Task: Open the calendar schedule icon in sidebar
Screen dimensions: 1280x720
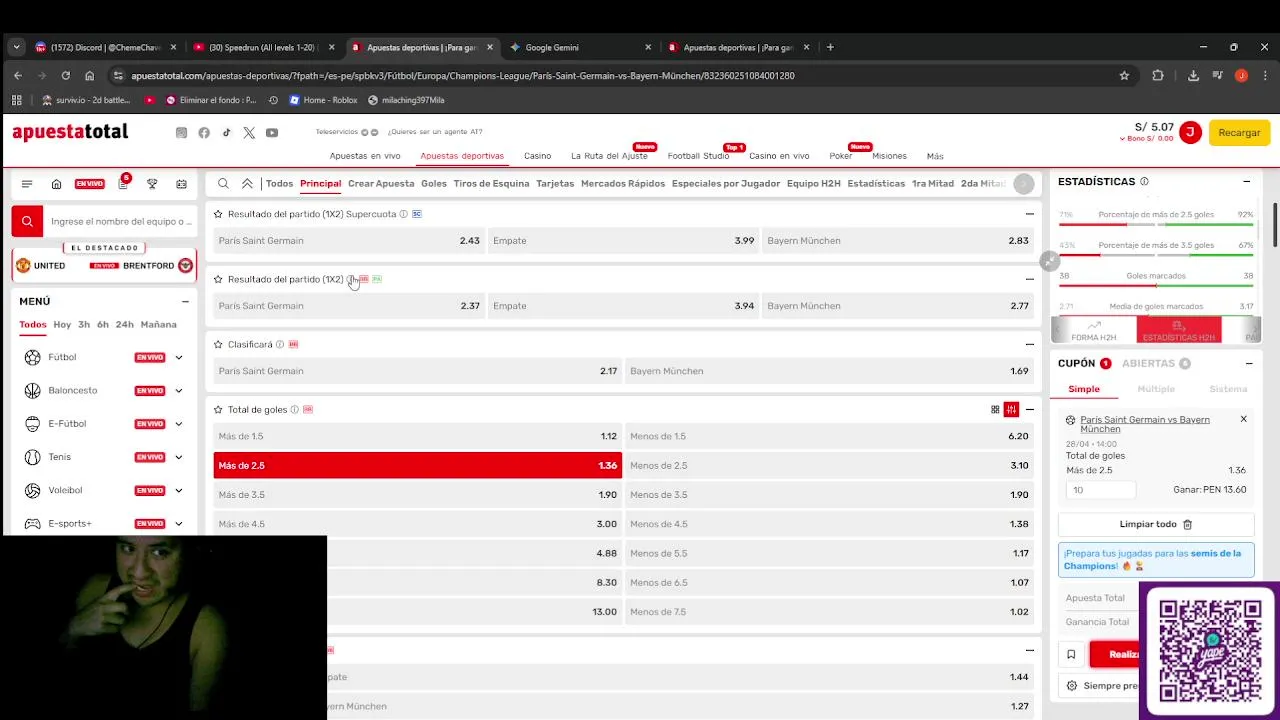Action: [181, 184]
